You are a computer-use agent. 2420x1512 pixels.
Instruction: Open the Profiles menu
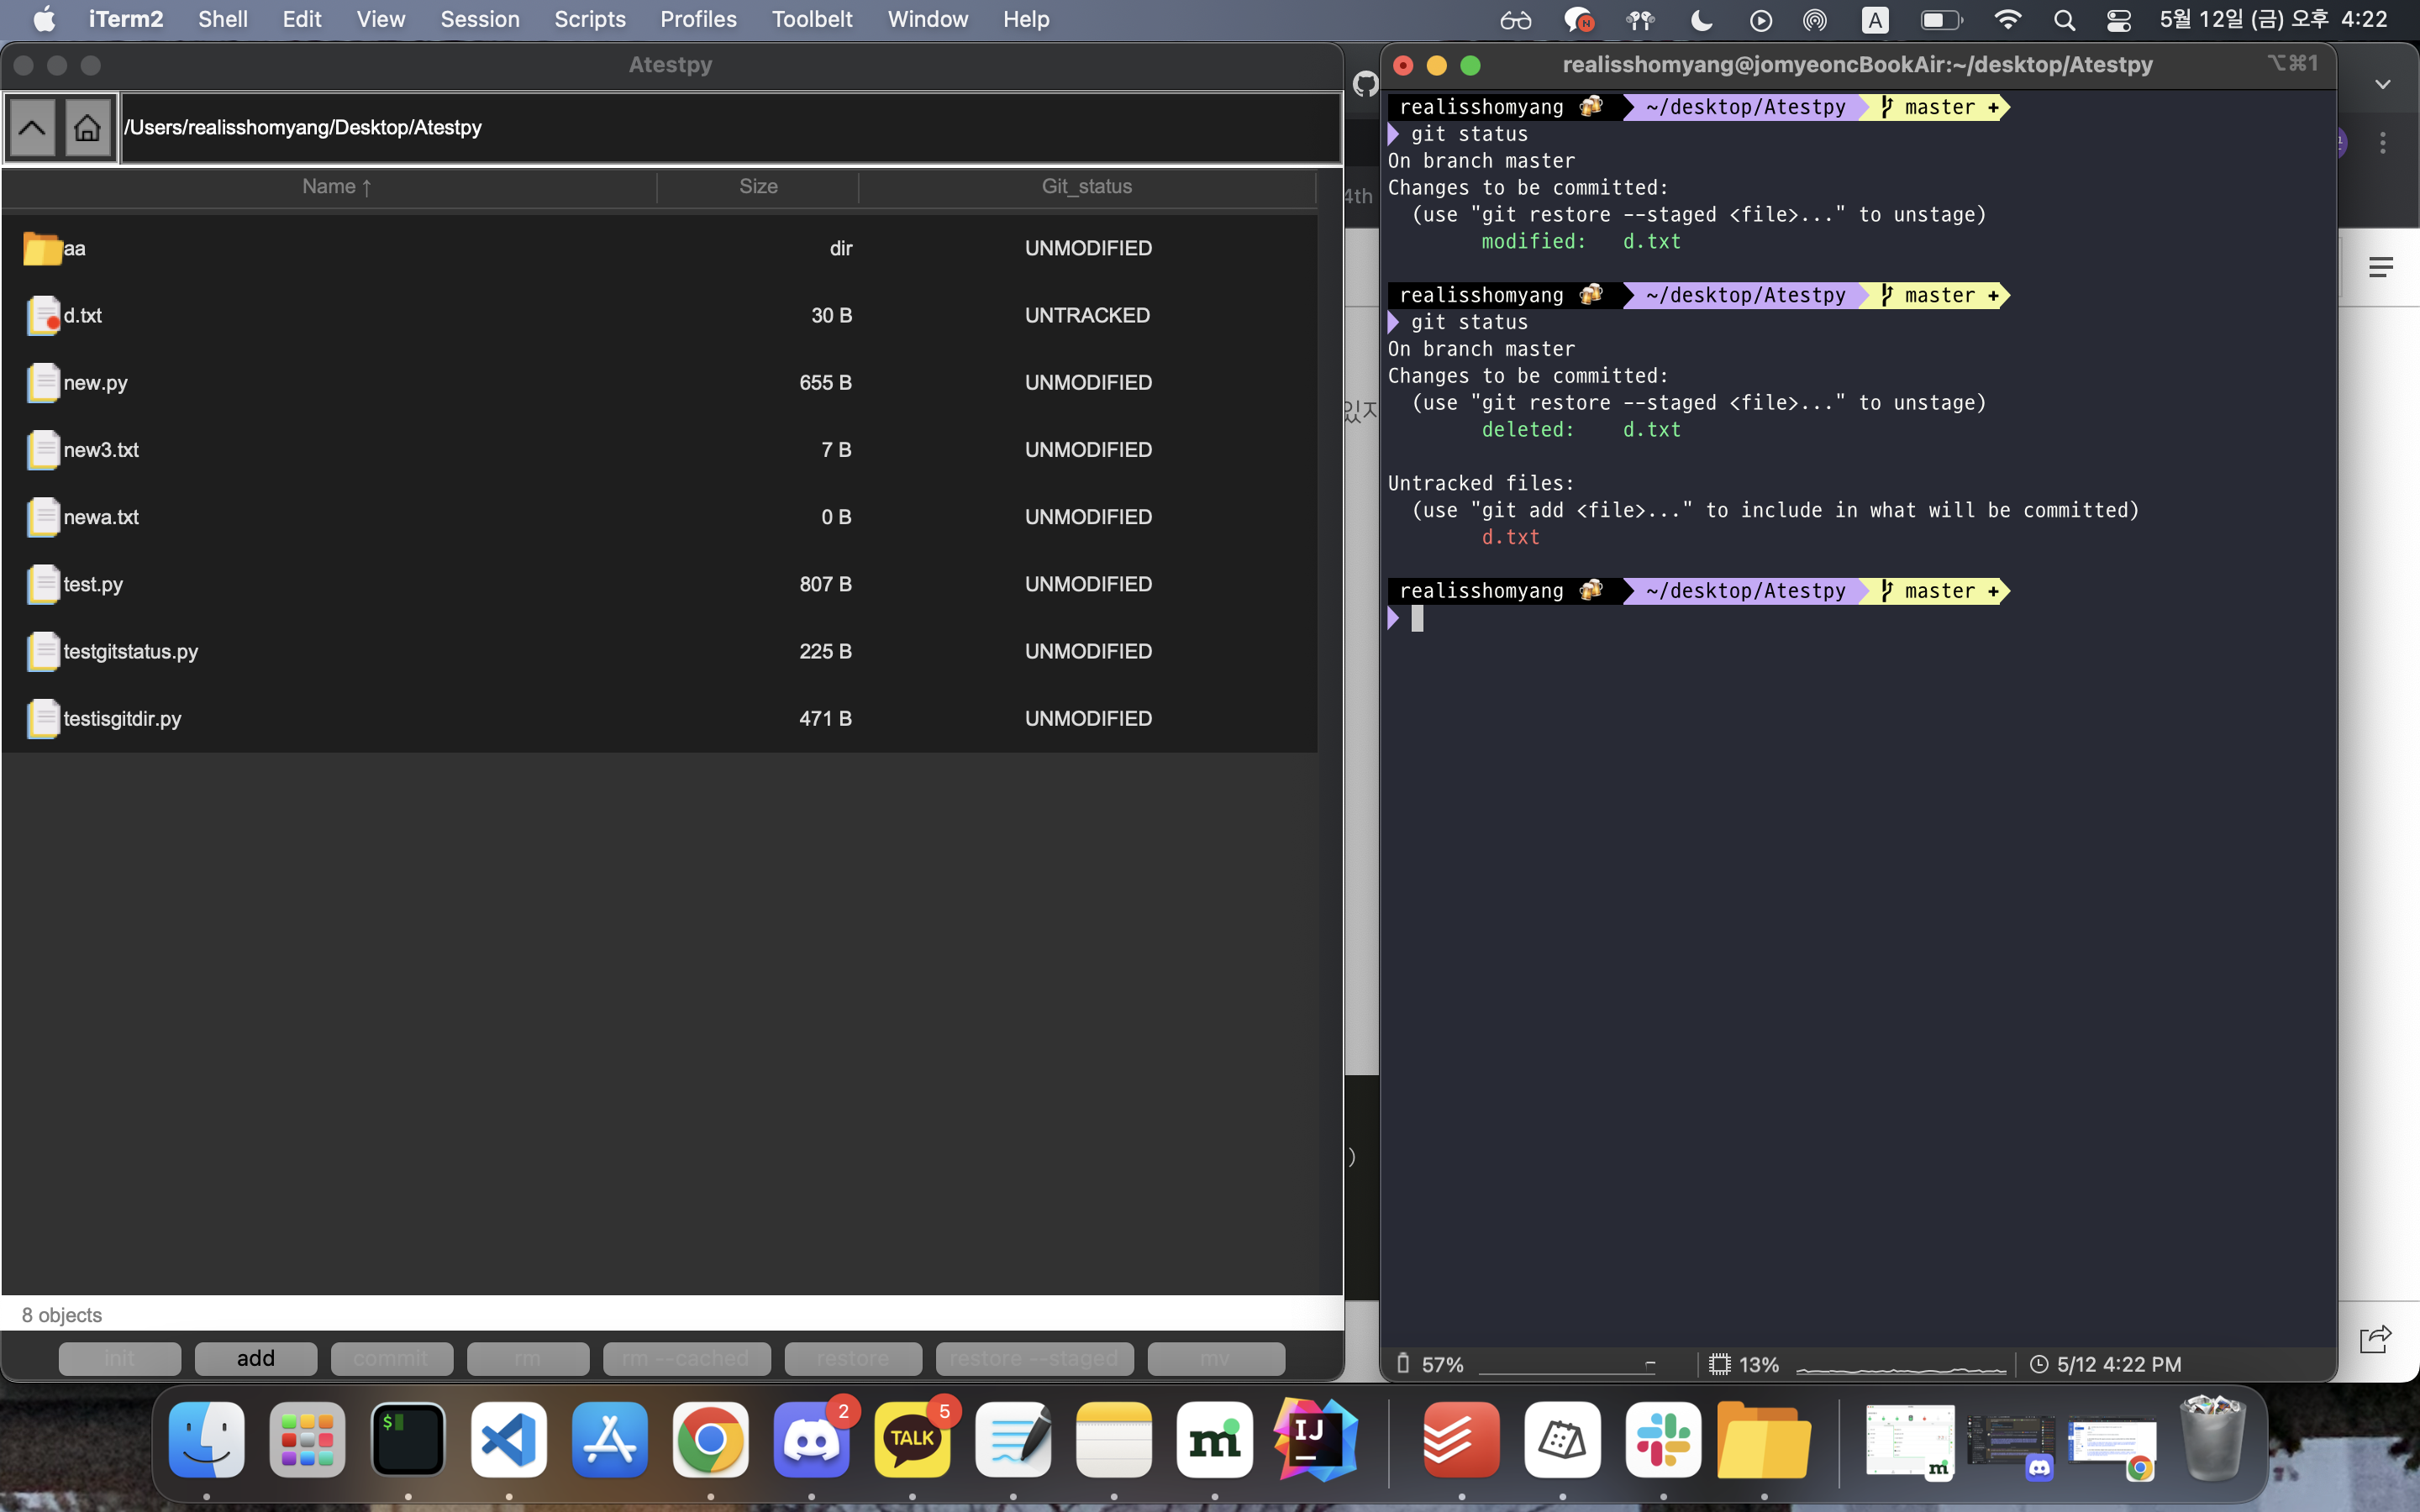698,20
